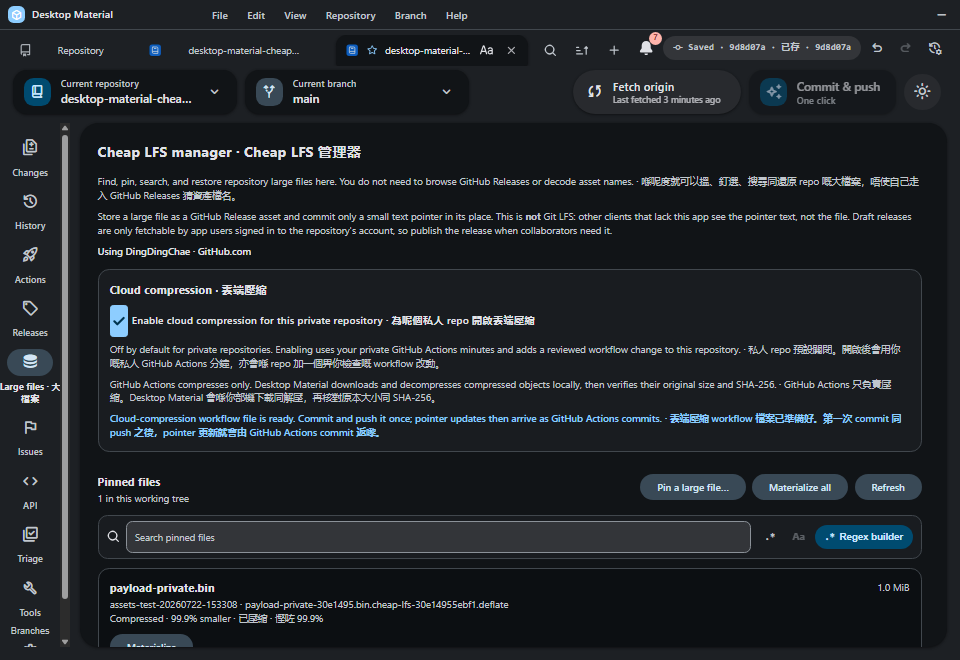
Task: Click the search magnifier in tab bar
Action: [550, 50]
